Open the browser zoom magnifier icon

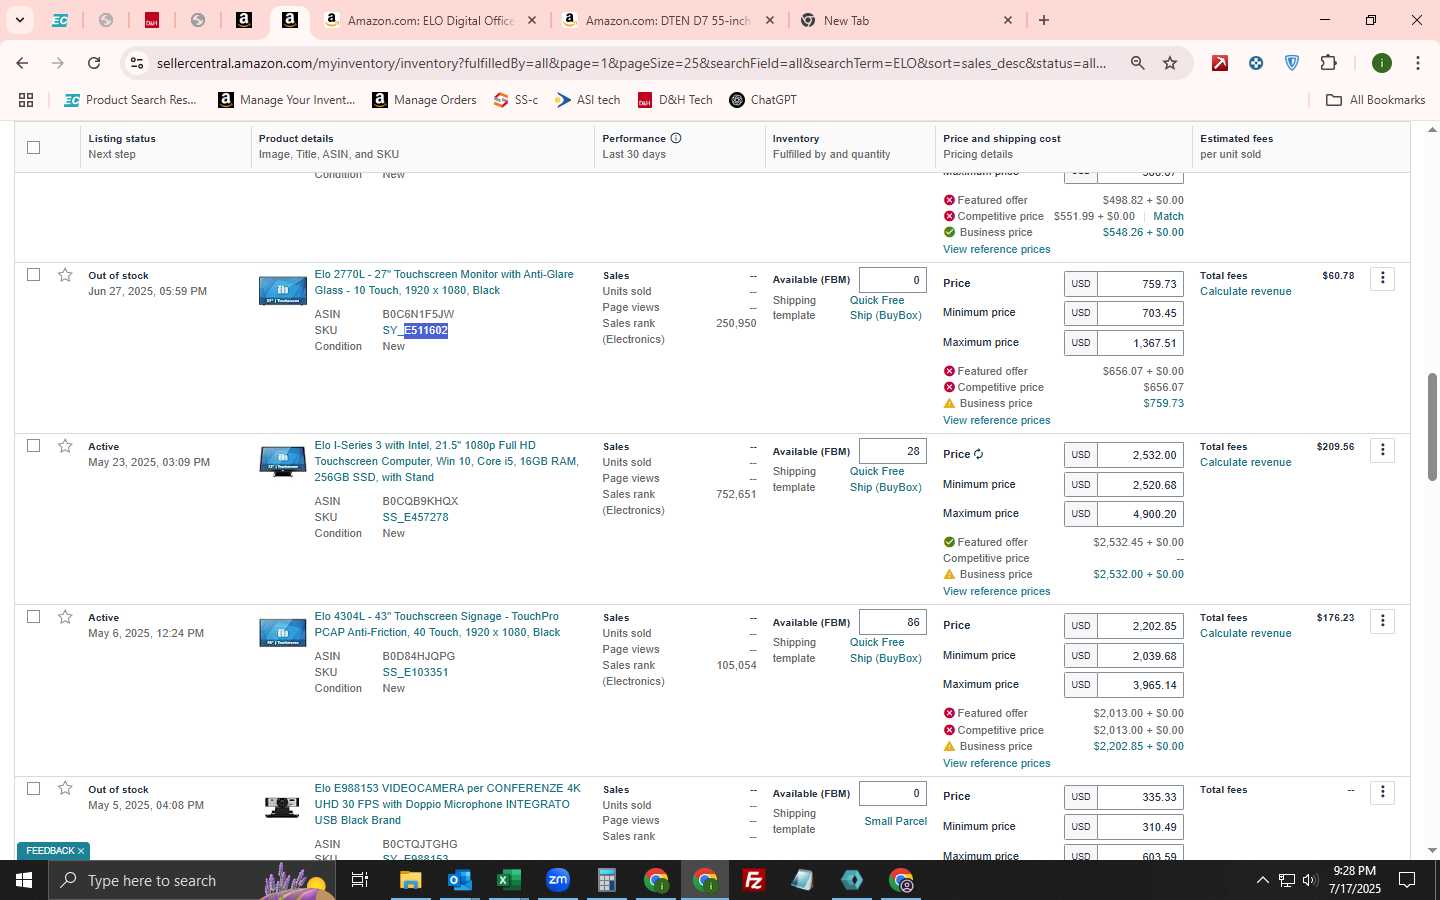[x=1137, y=63]
